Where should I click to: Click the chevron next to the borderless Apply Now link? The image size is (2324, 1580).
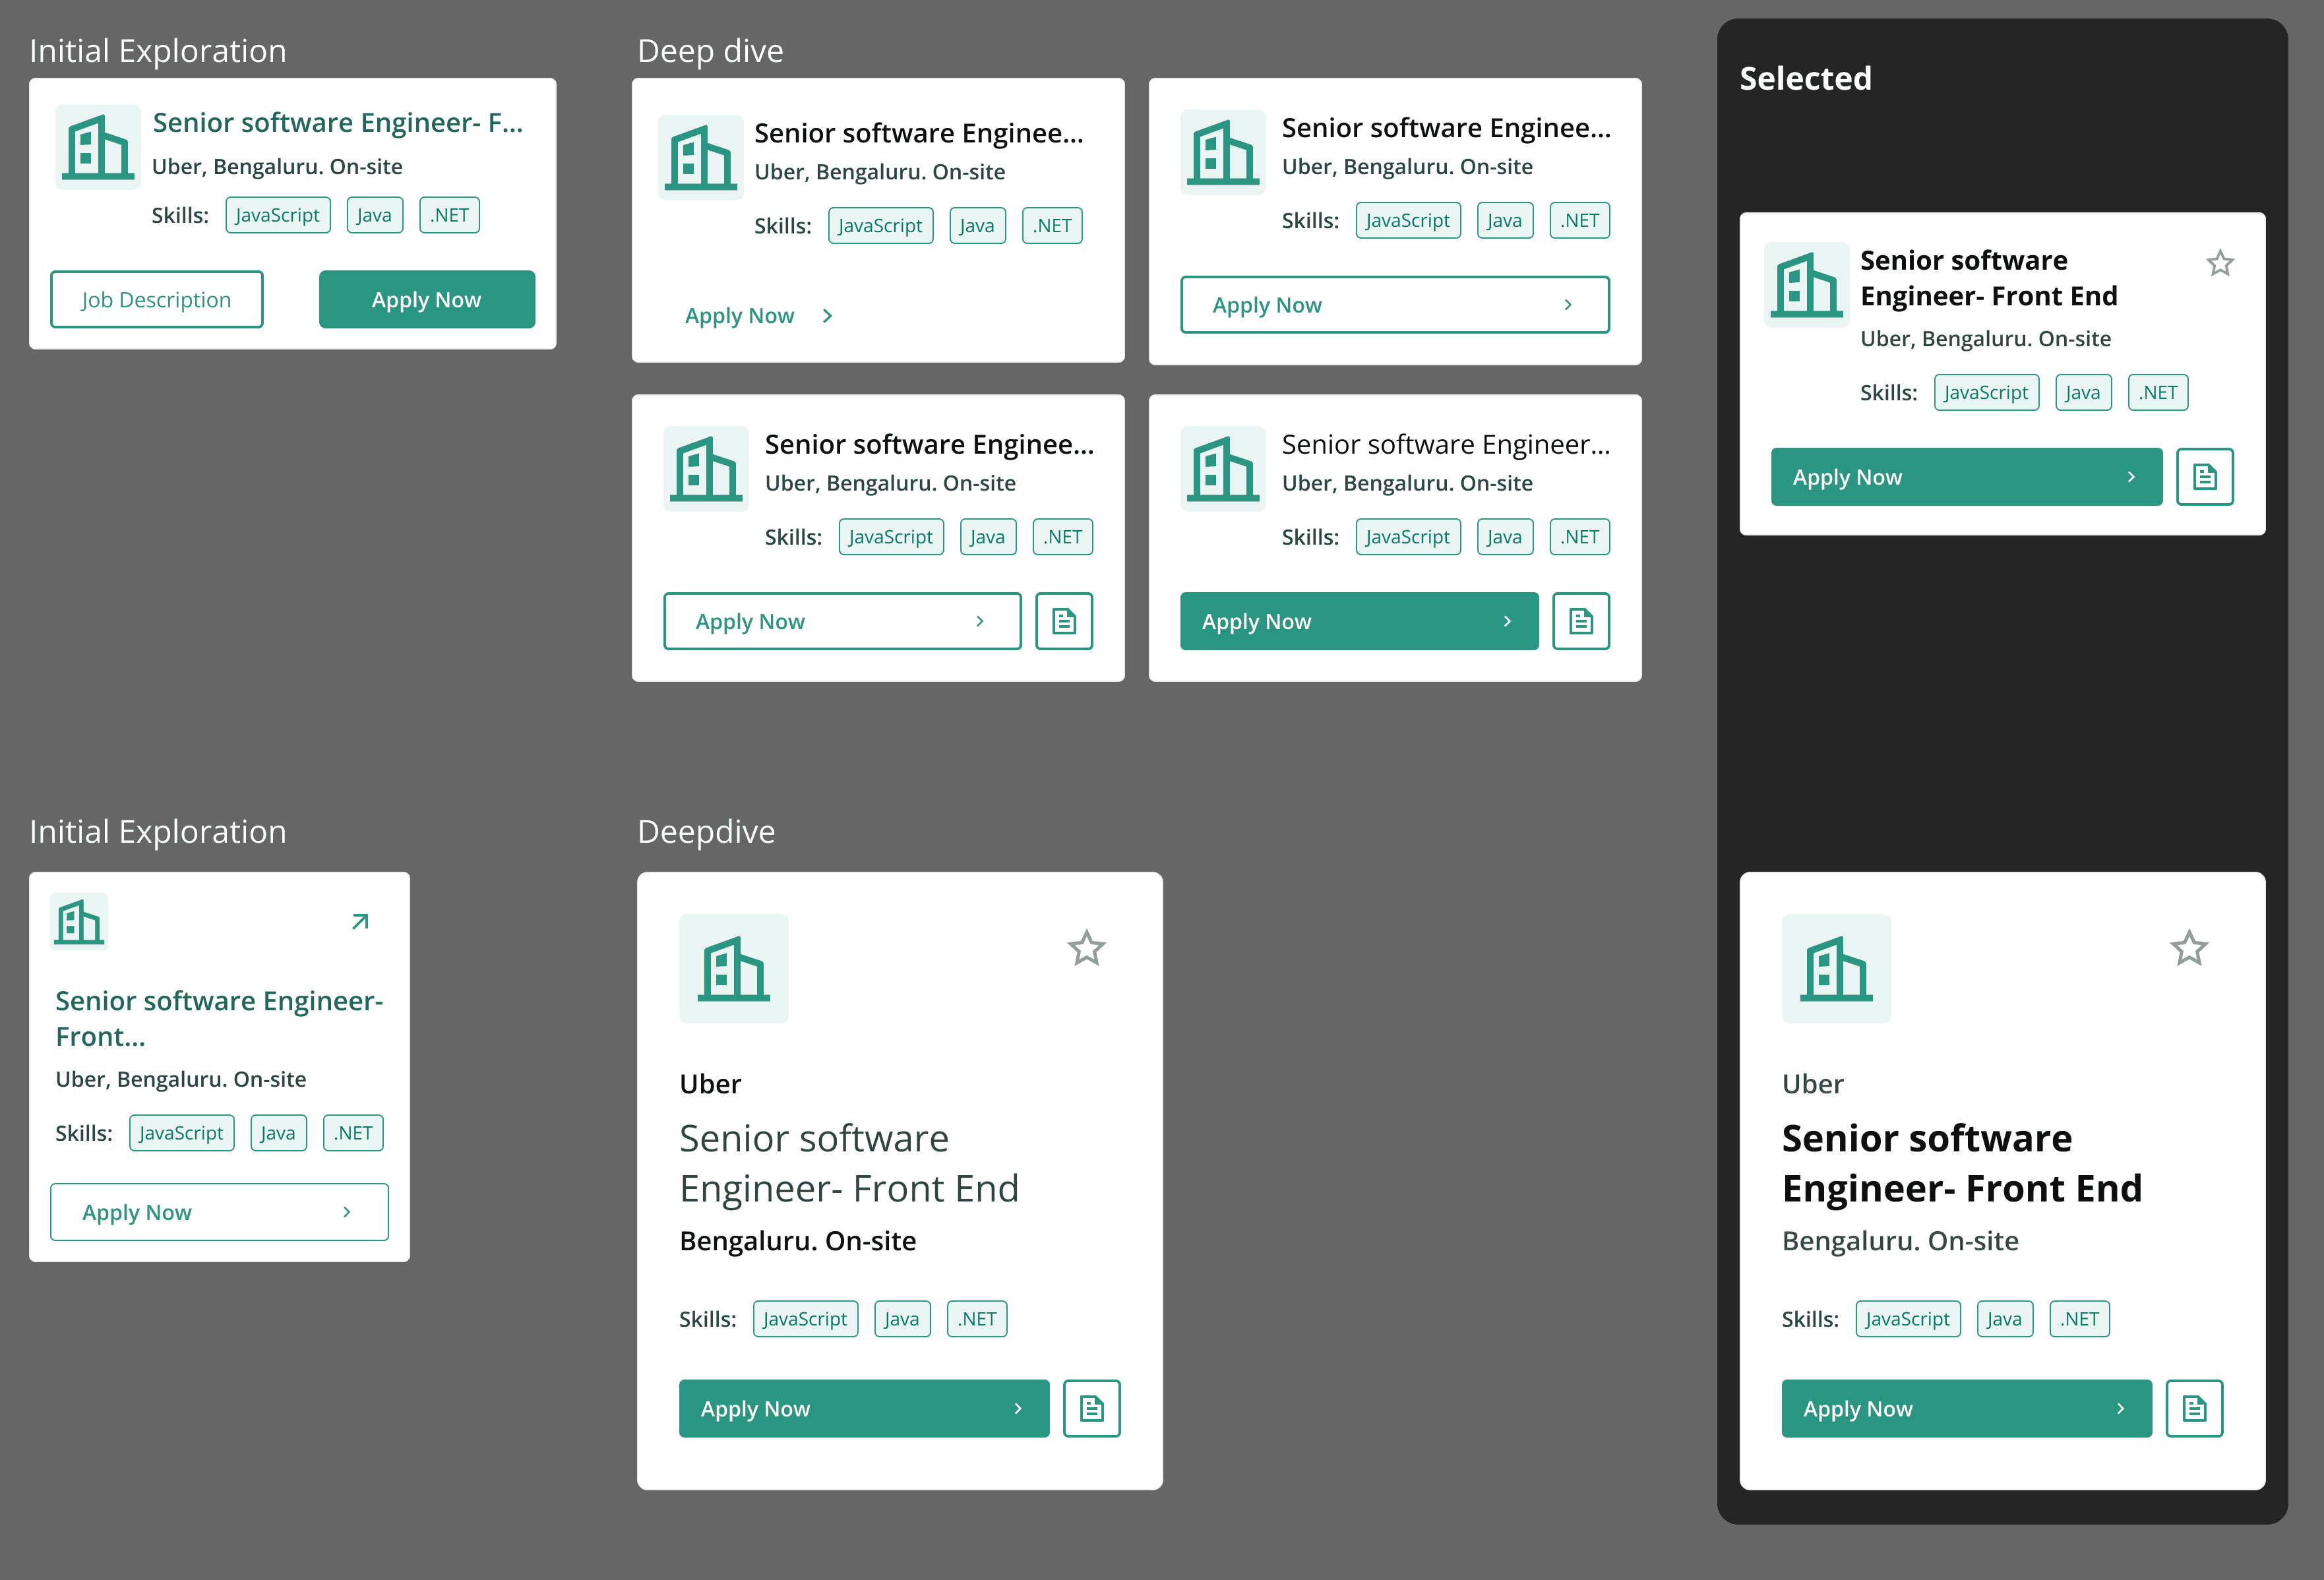tap(827, 316)
